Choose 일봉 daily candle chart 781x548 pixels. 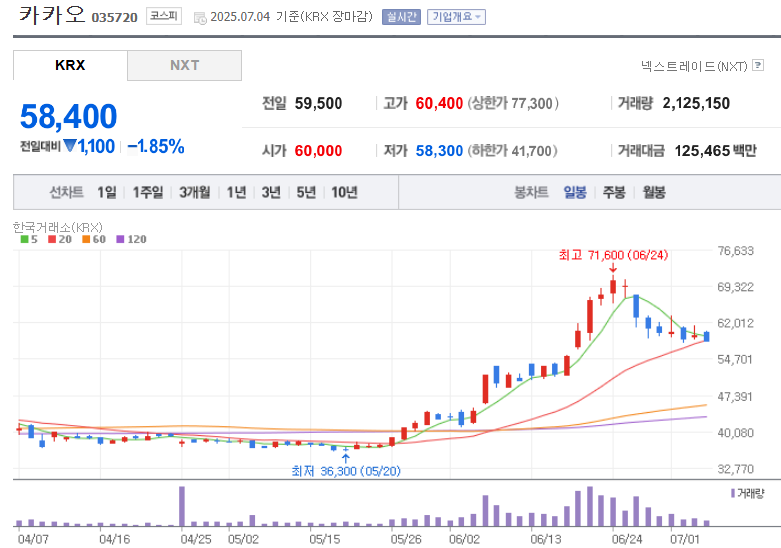(575, 192)
